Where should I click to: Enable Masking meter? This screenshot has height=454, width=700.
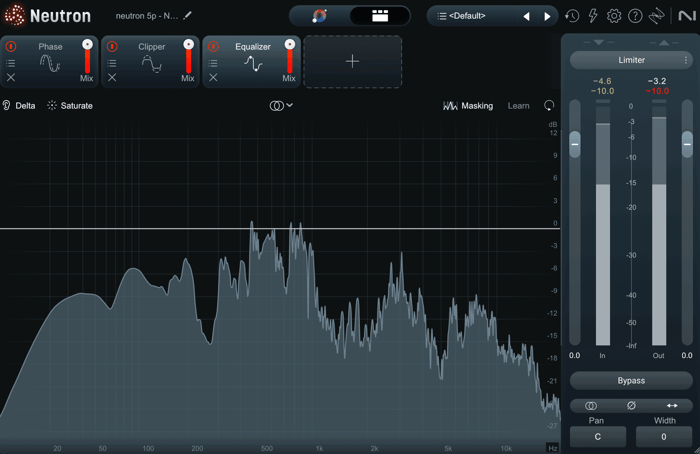(468, 106)
